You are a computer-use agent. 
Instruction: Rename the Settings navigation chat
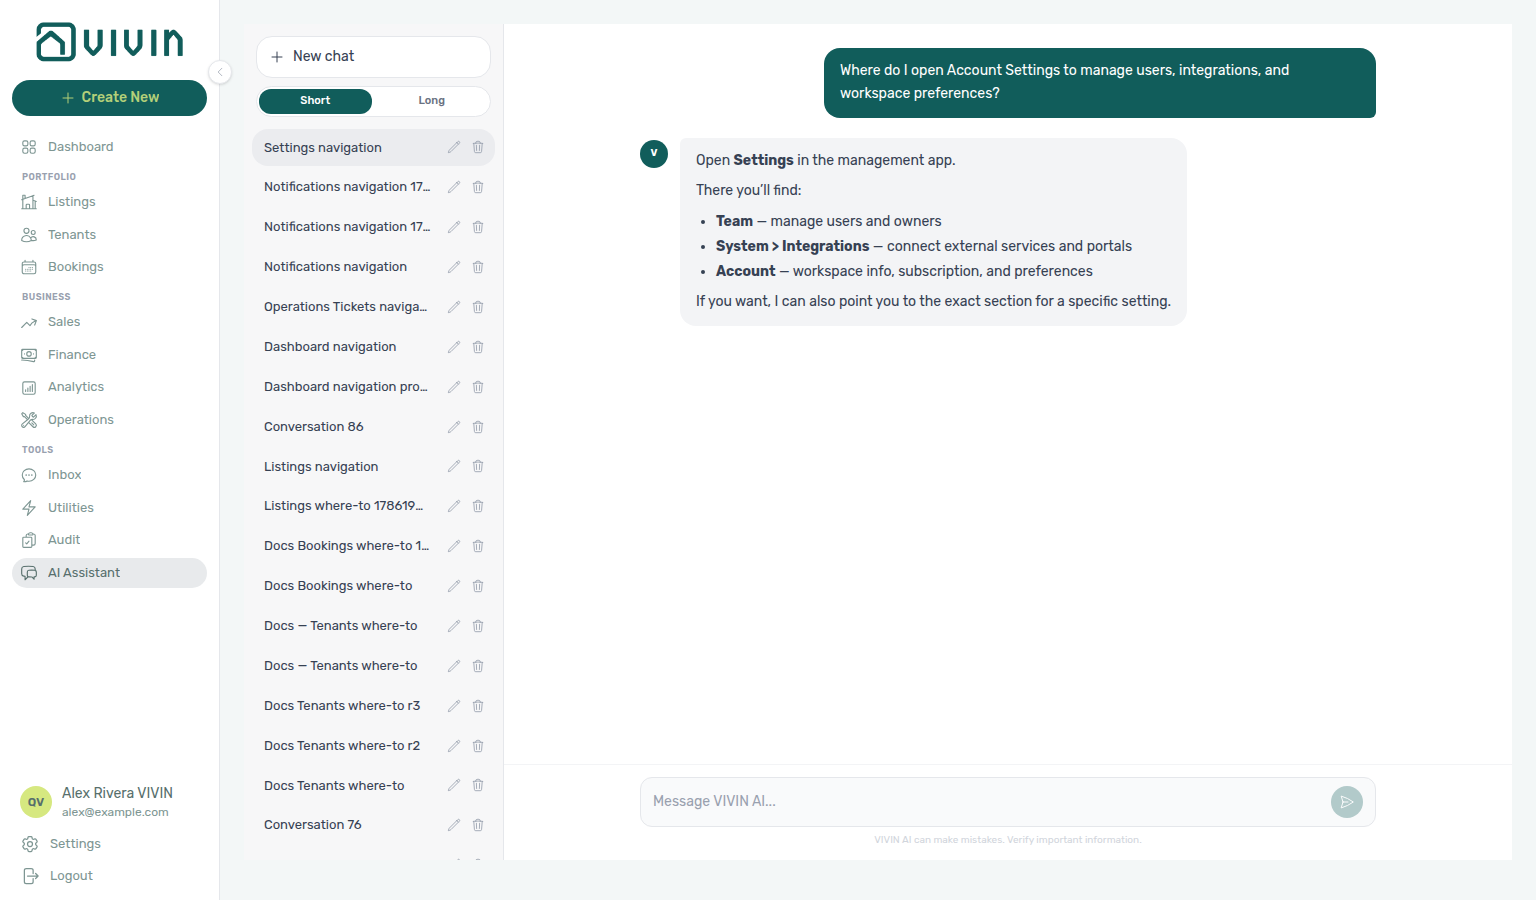point(454,148)
